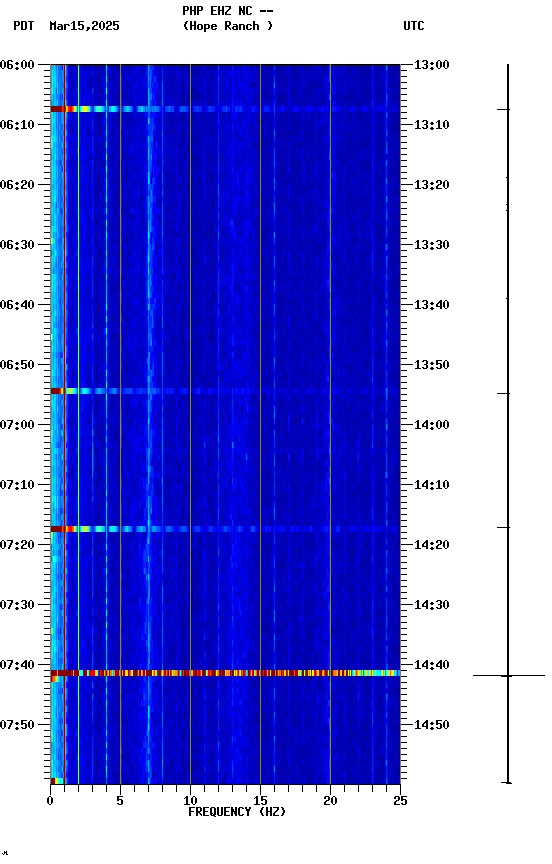Click the '14:30' UTC time label

pos(432,606)
